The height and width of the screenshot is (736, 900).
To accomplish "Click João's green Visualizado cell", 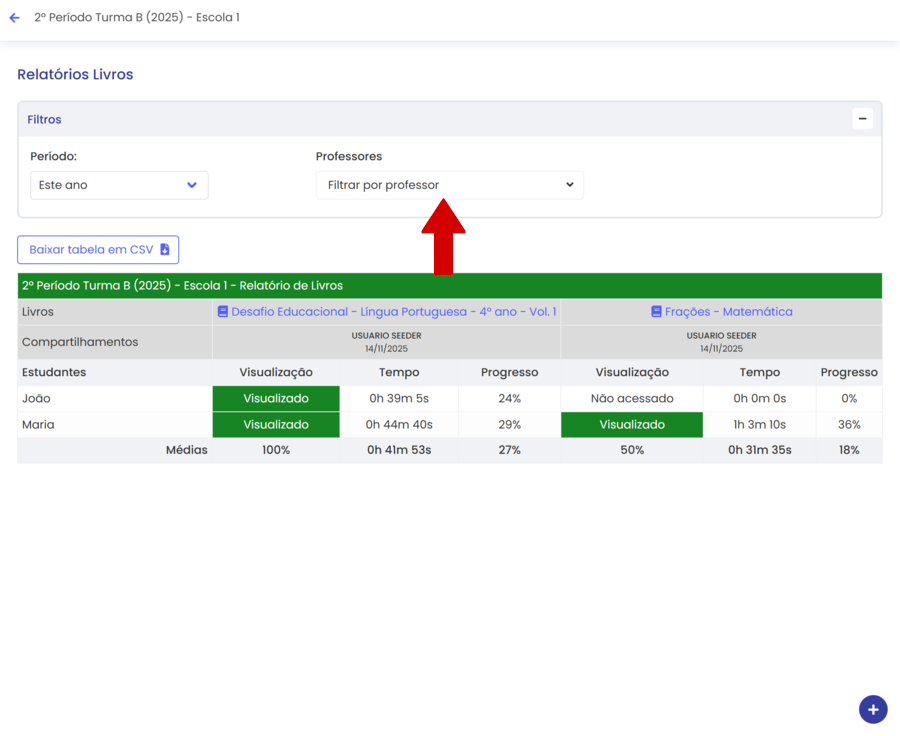I will [276, 399].
